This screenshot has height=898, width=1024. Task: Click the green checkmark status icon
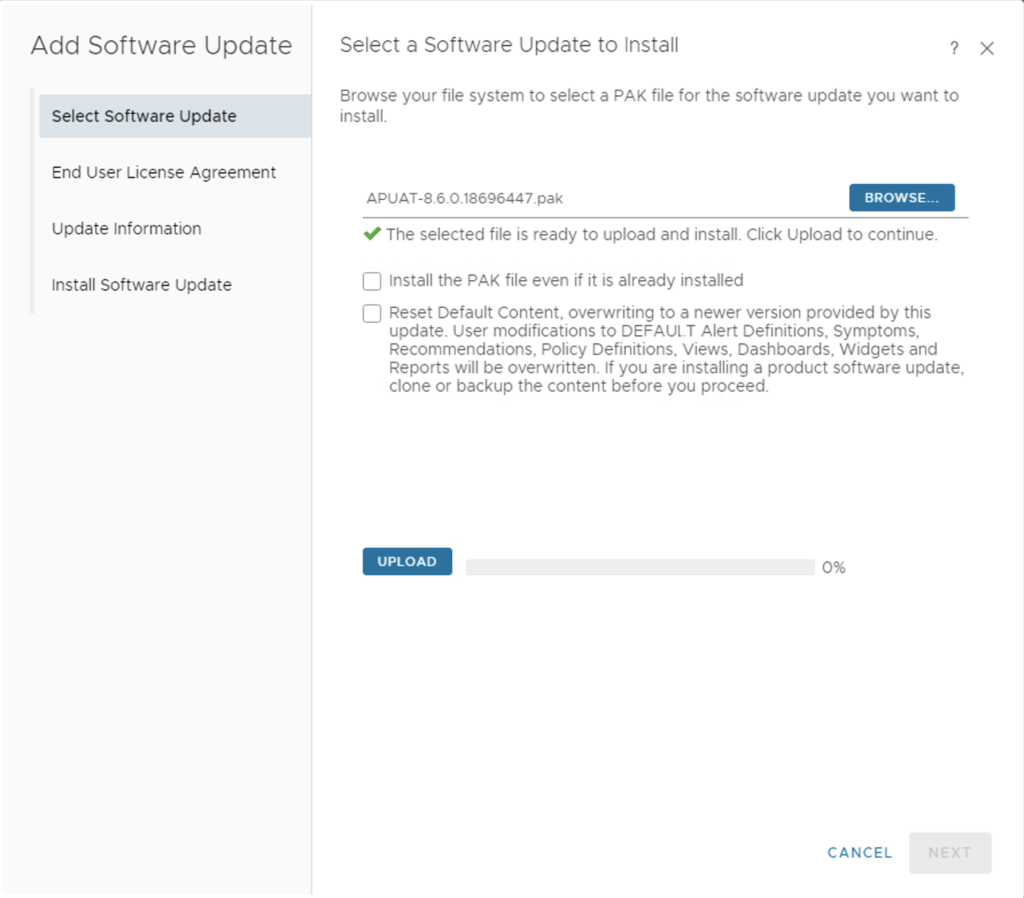(x=372, y=234)
